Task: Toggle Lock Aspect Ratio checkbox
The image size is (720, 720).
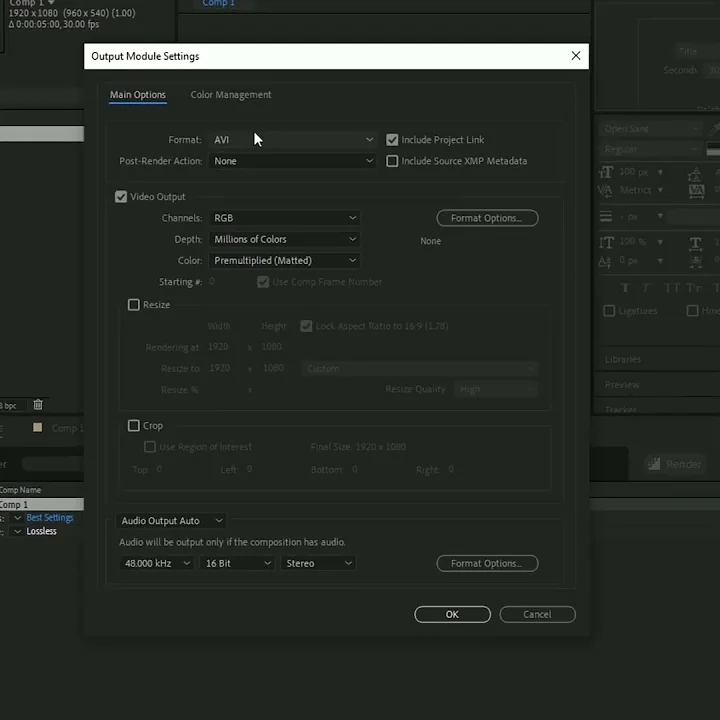Action: click(x=306, y=326)
